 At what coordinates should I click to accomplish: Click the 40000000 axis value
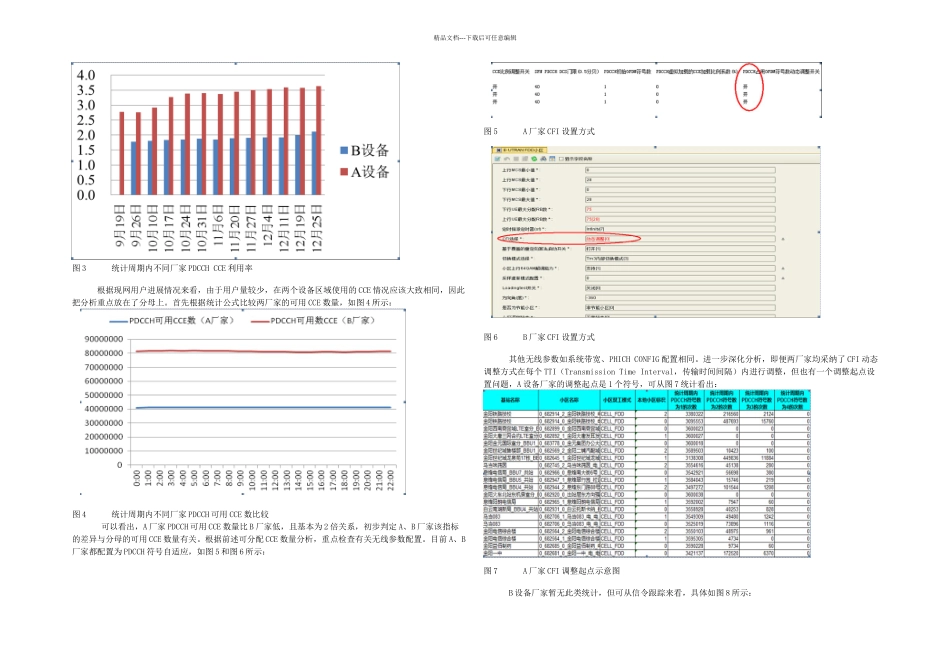(104, 409)
